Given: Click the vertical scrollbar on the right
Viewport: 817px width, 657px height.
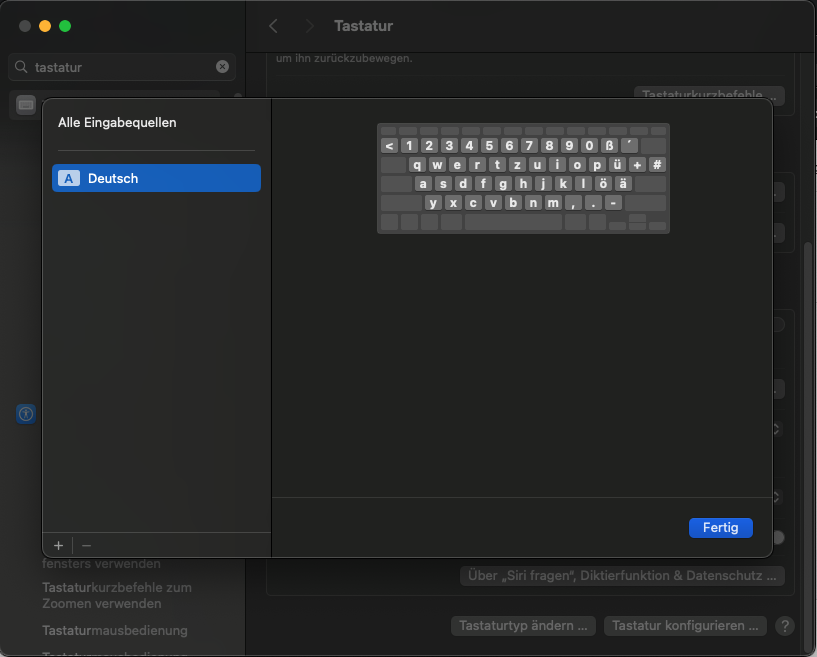Looking at the screenshot, I should 809,300.
